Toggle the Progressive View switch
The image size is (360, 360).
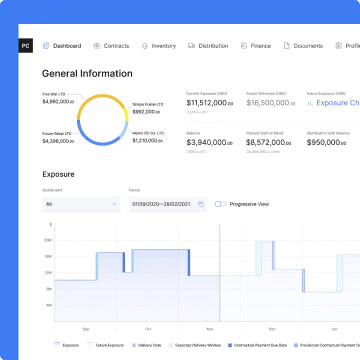point(221,204)
